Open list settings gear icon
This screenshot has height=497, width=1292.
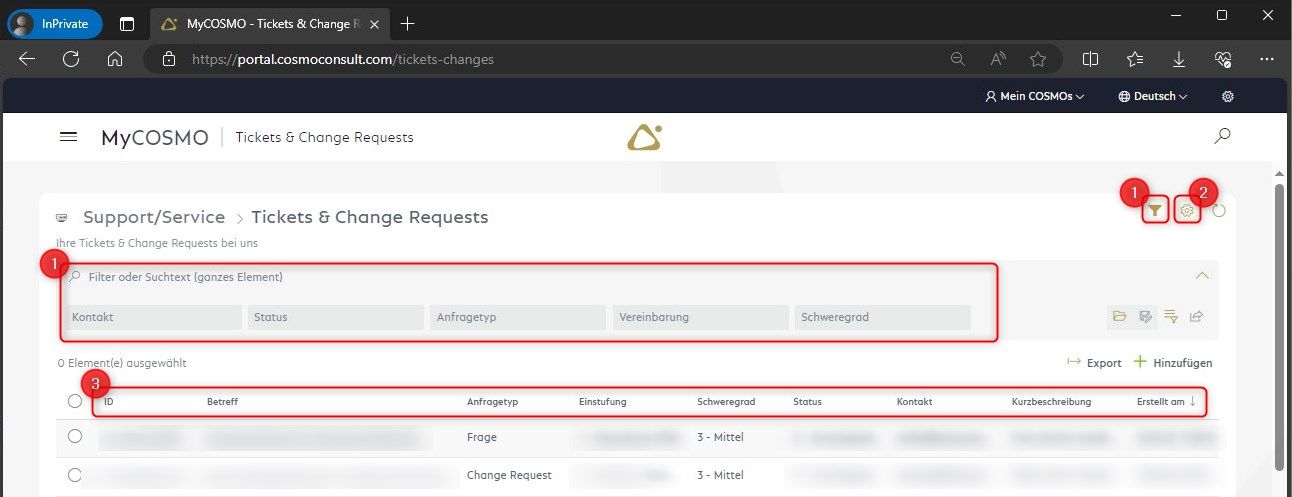(1187, 210)
